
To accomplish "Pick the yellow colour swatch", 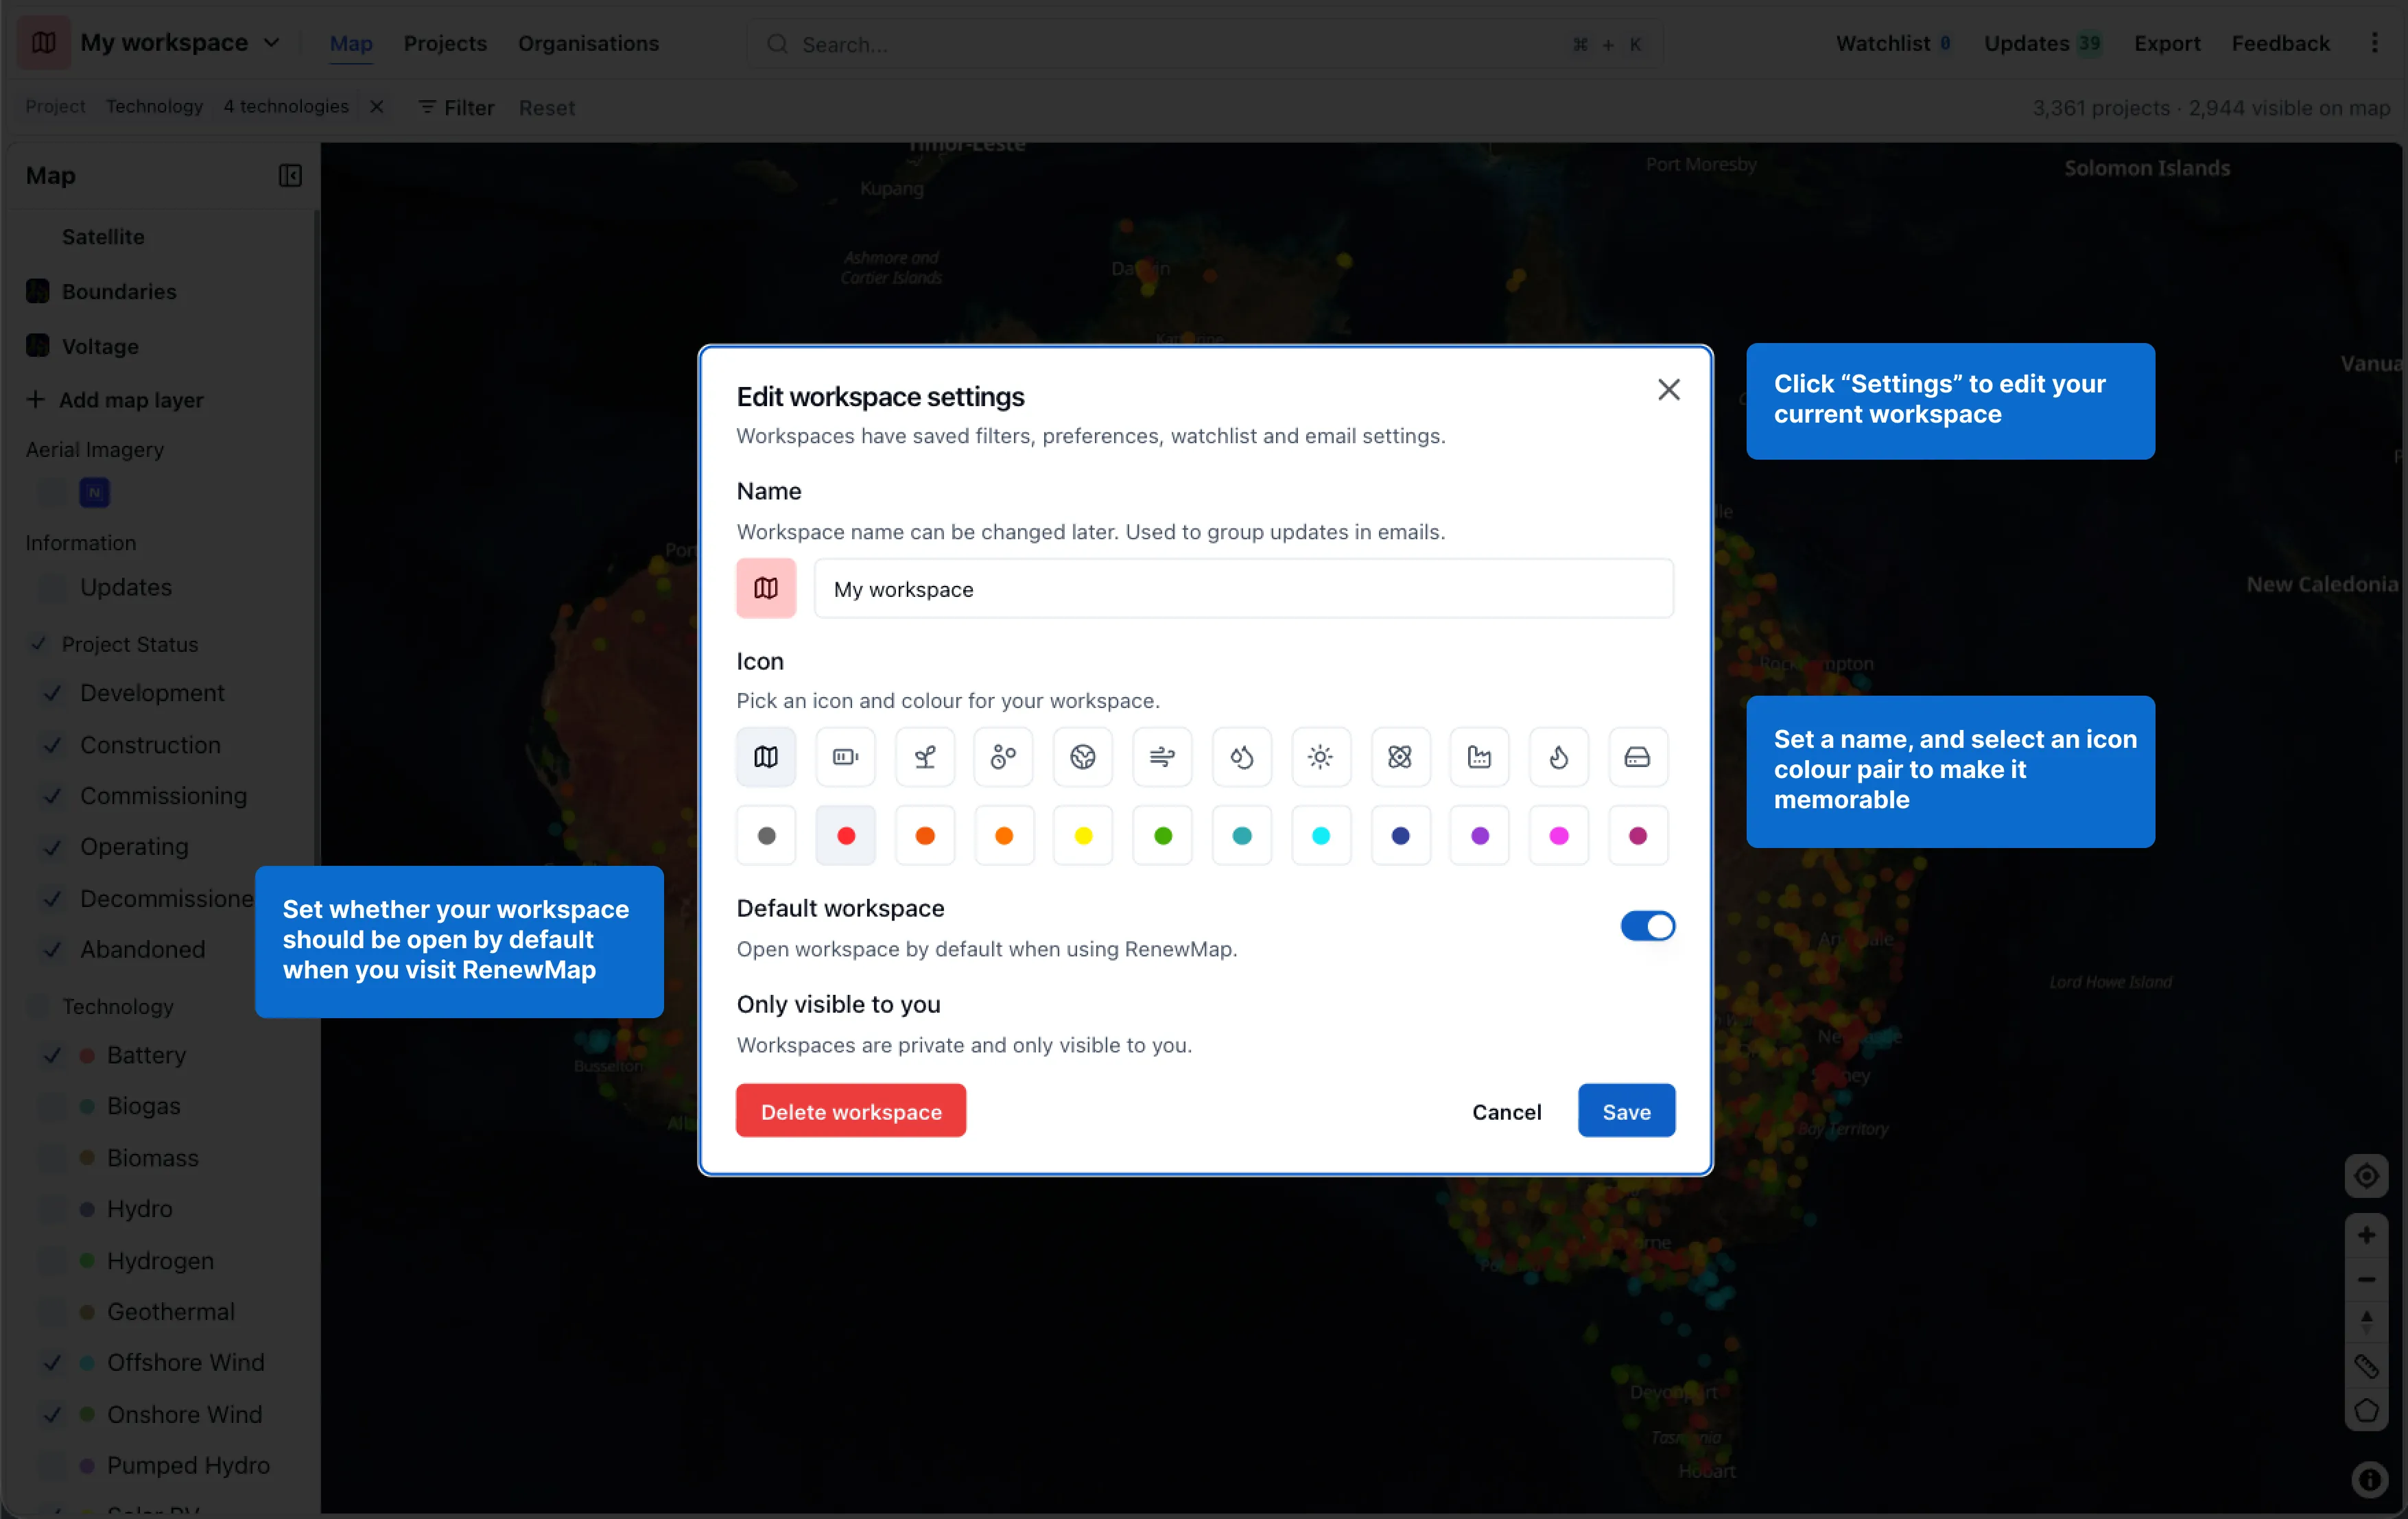I will [1083, 836].
